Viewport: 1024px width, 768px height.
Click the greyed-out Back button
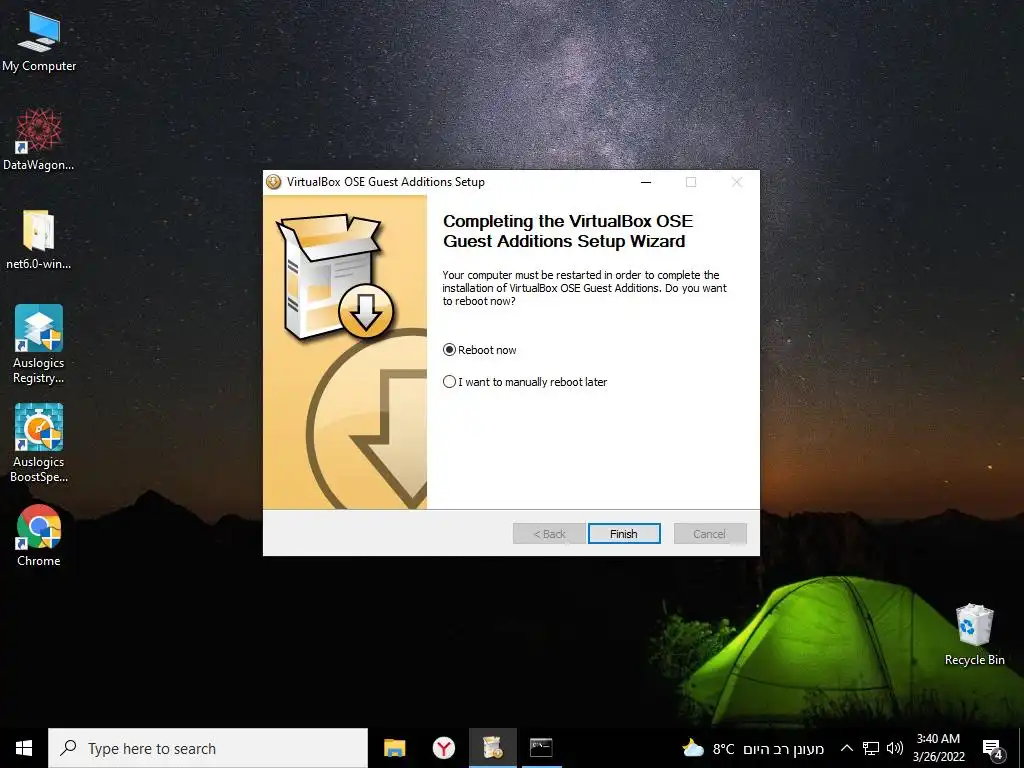tap(549, 534)
